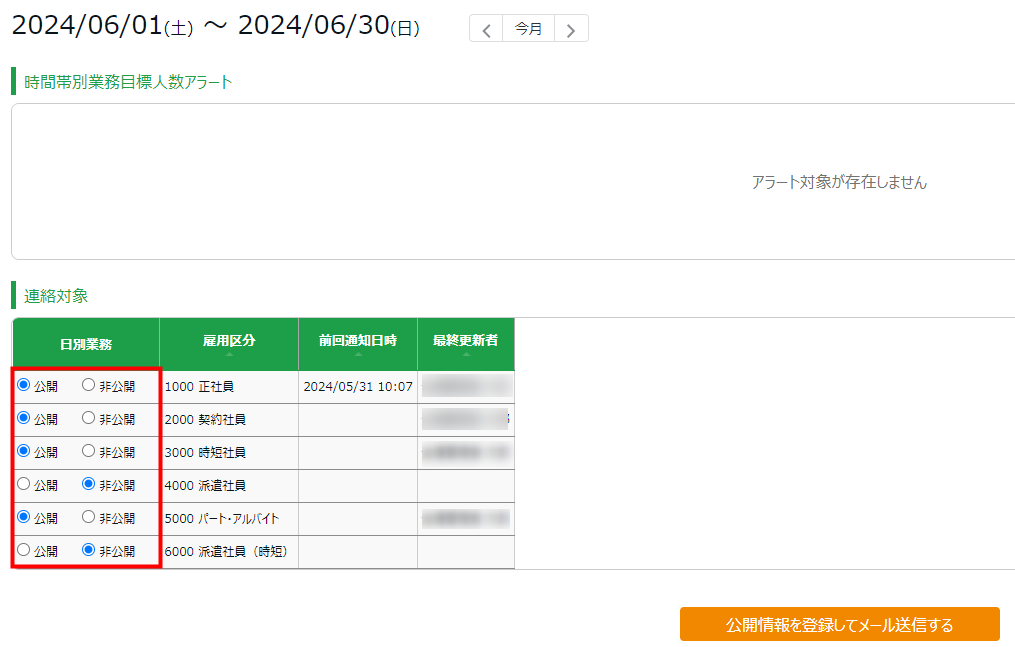The image size is (1015, 647).
Task: Select 公開 for 2000 契約社員
Action: pos(24,418)
